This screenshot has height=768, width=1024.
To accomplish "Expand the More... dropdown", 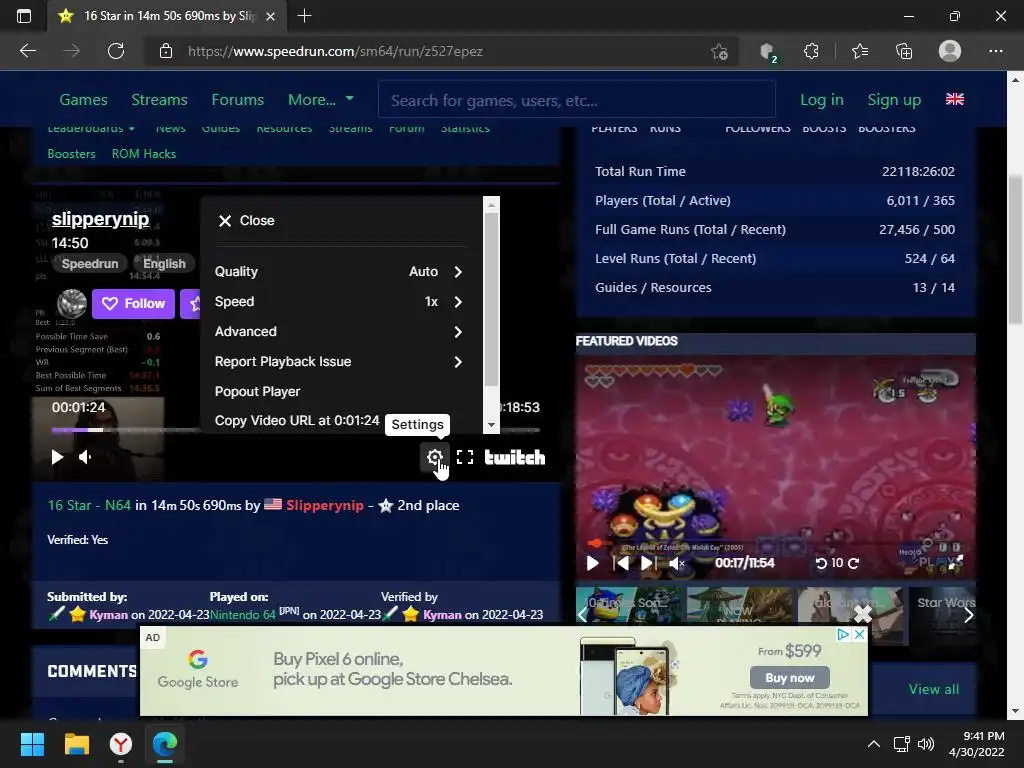I will click(321, 100).
